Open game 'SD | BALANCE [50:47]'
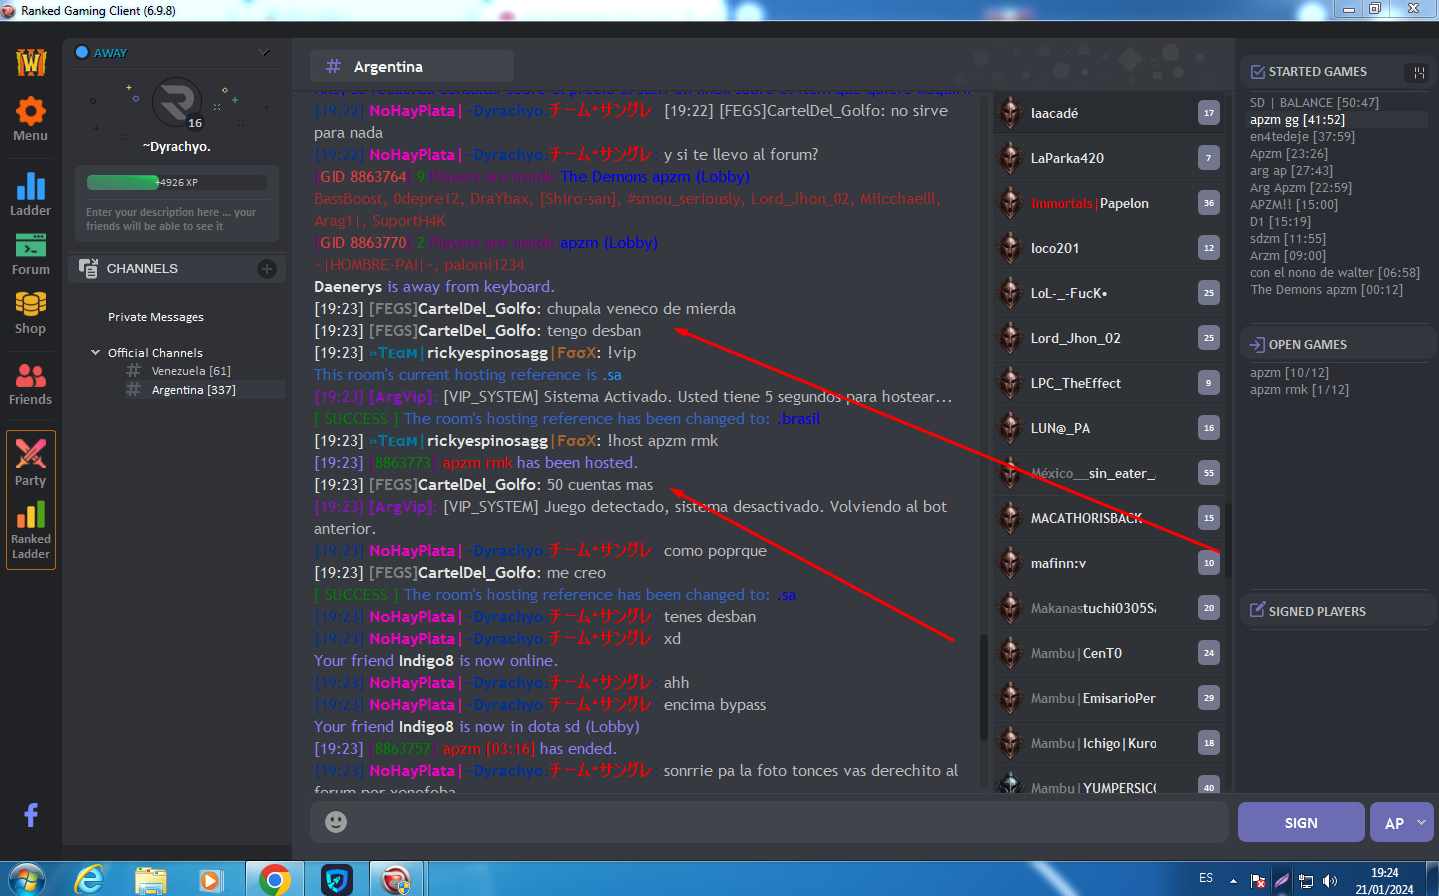The image size is (1439, 896). pyautogui.click(x=1314, y=103)
